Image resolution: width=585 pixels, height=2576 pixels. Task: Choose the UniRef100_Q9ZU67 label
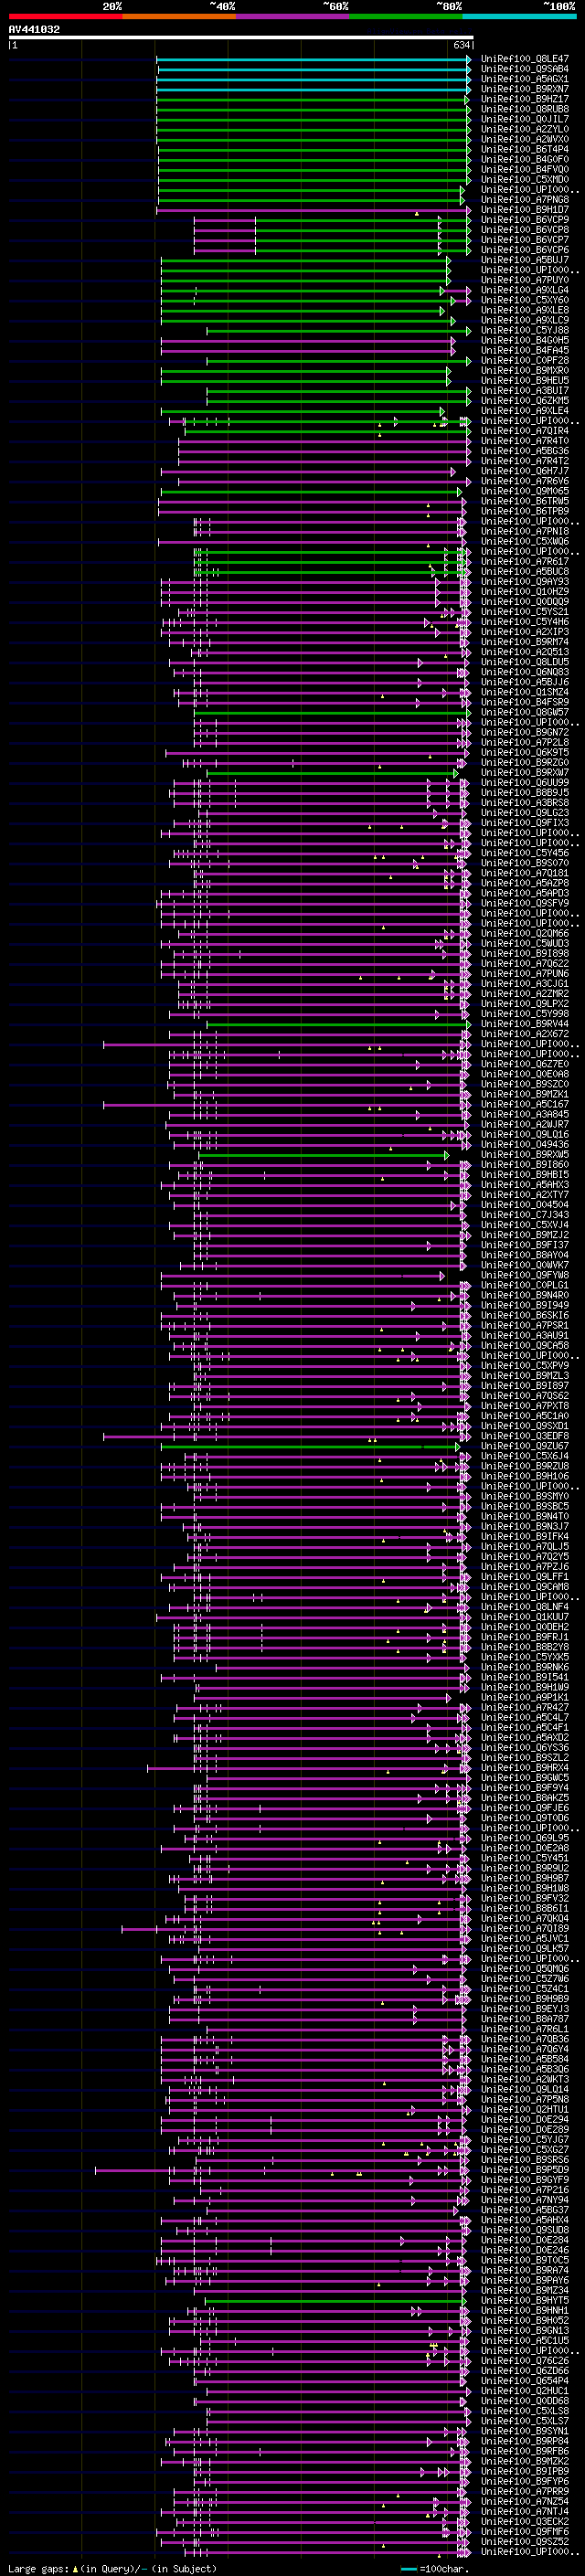pyautogui.click(x=525, y=1446)
